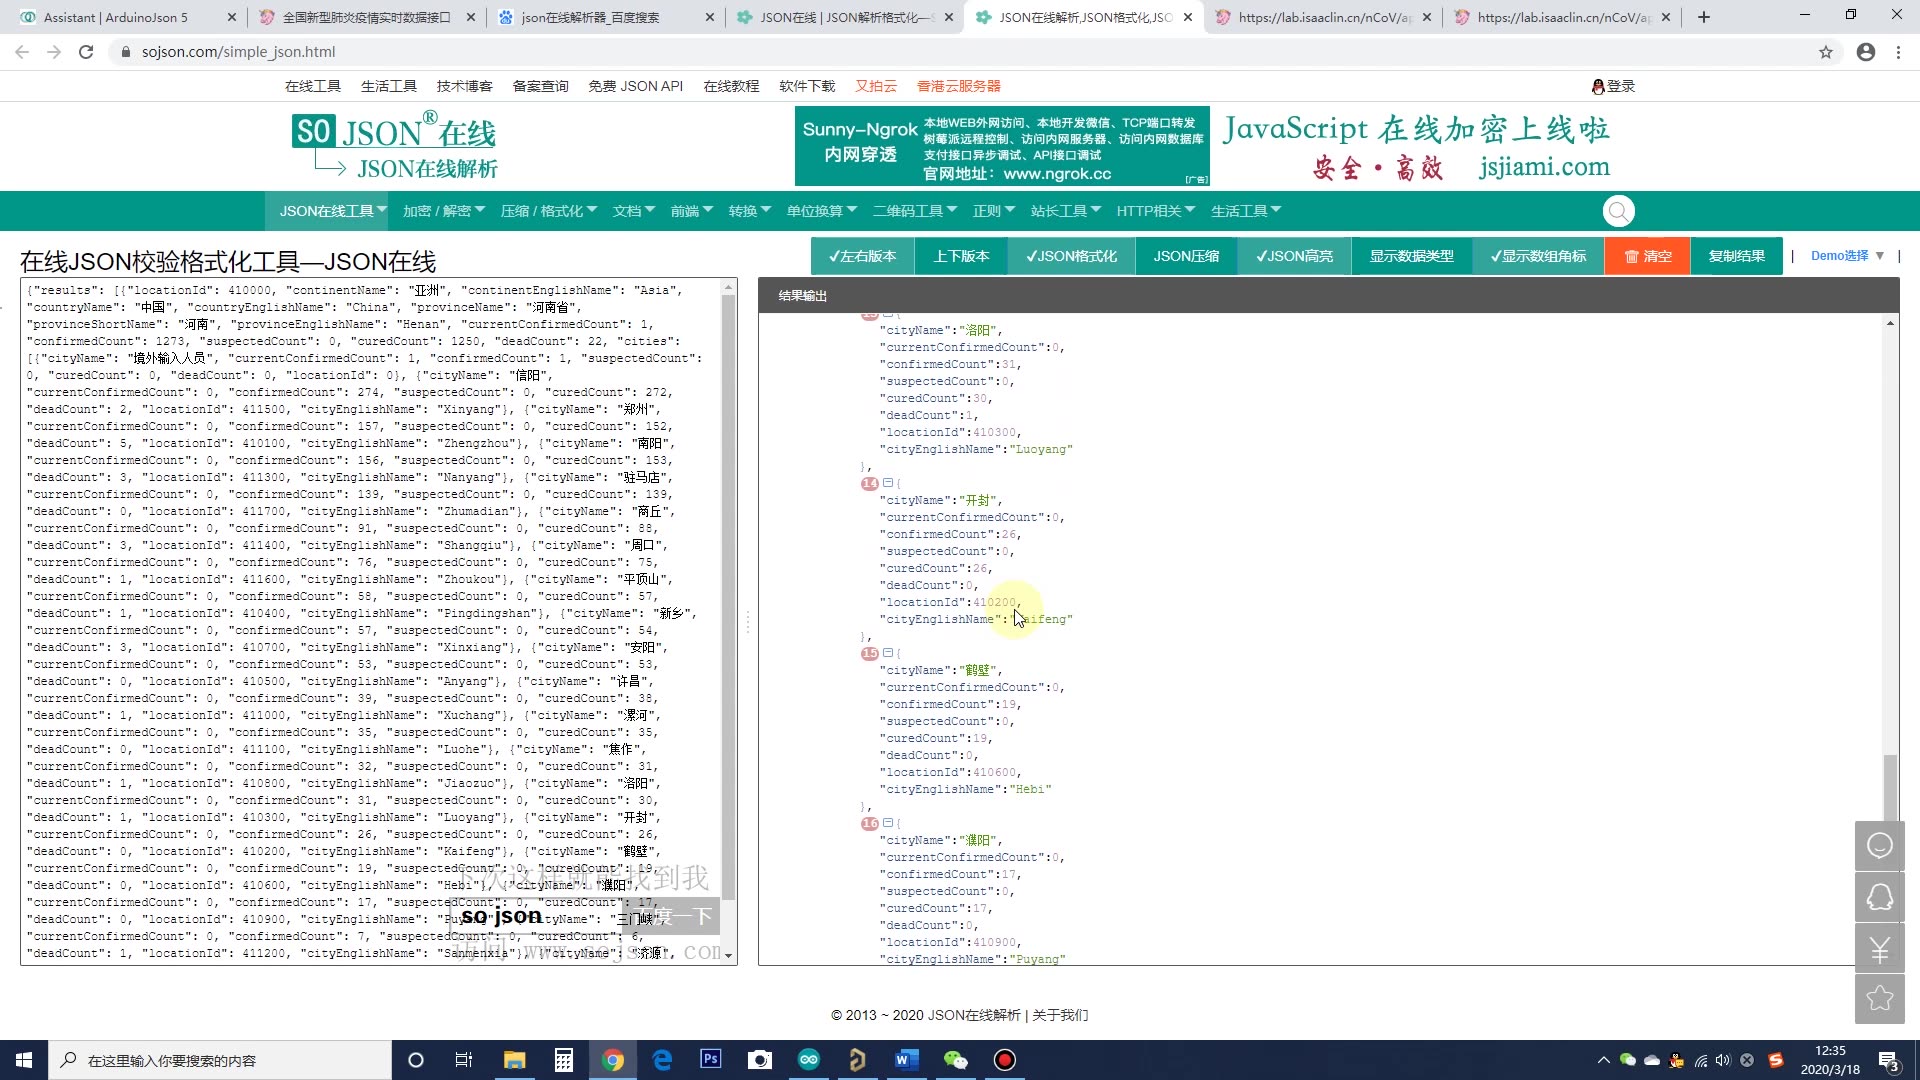Screen dimensions: 1920x1080
Task: Toggle 显示数组角标 option
Action: 1538,256
